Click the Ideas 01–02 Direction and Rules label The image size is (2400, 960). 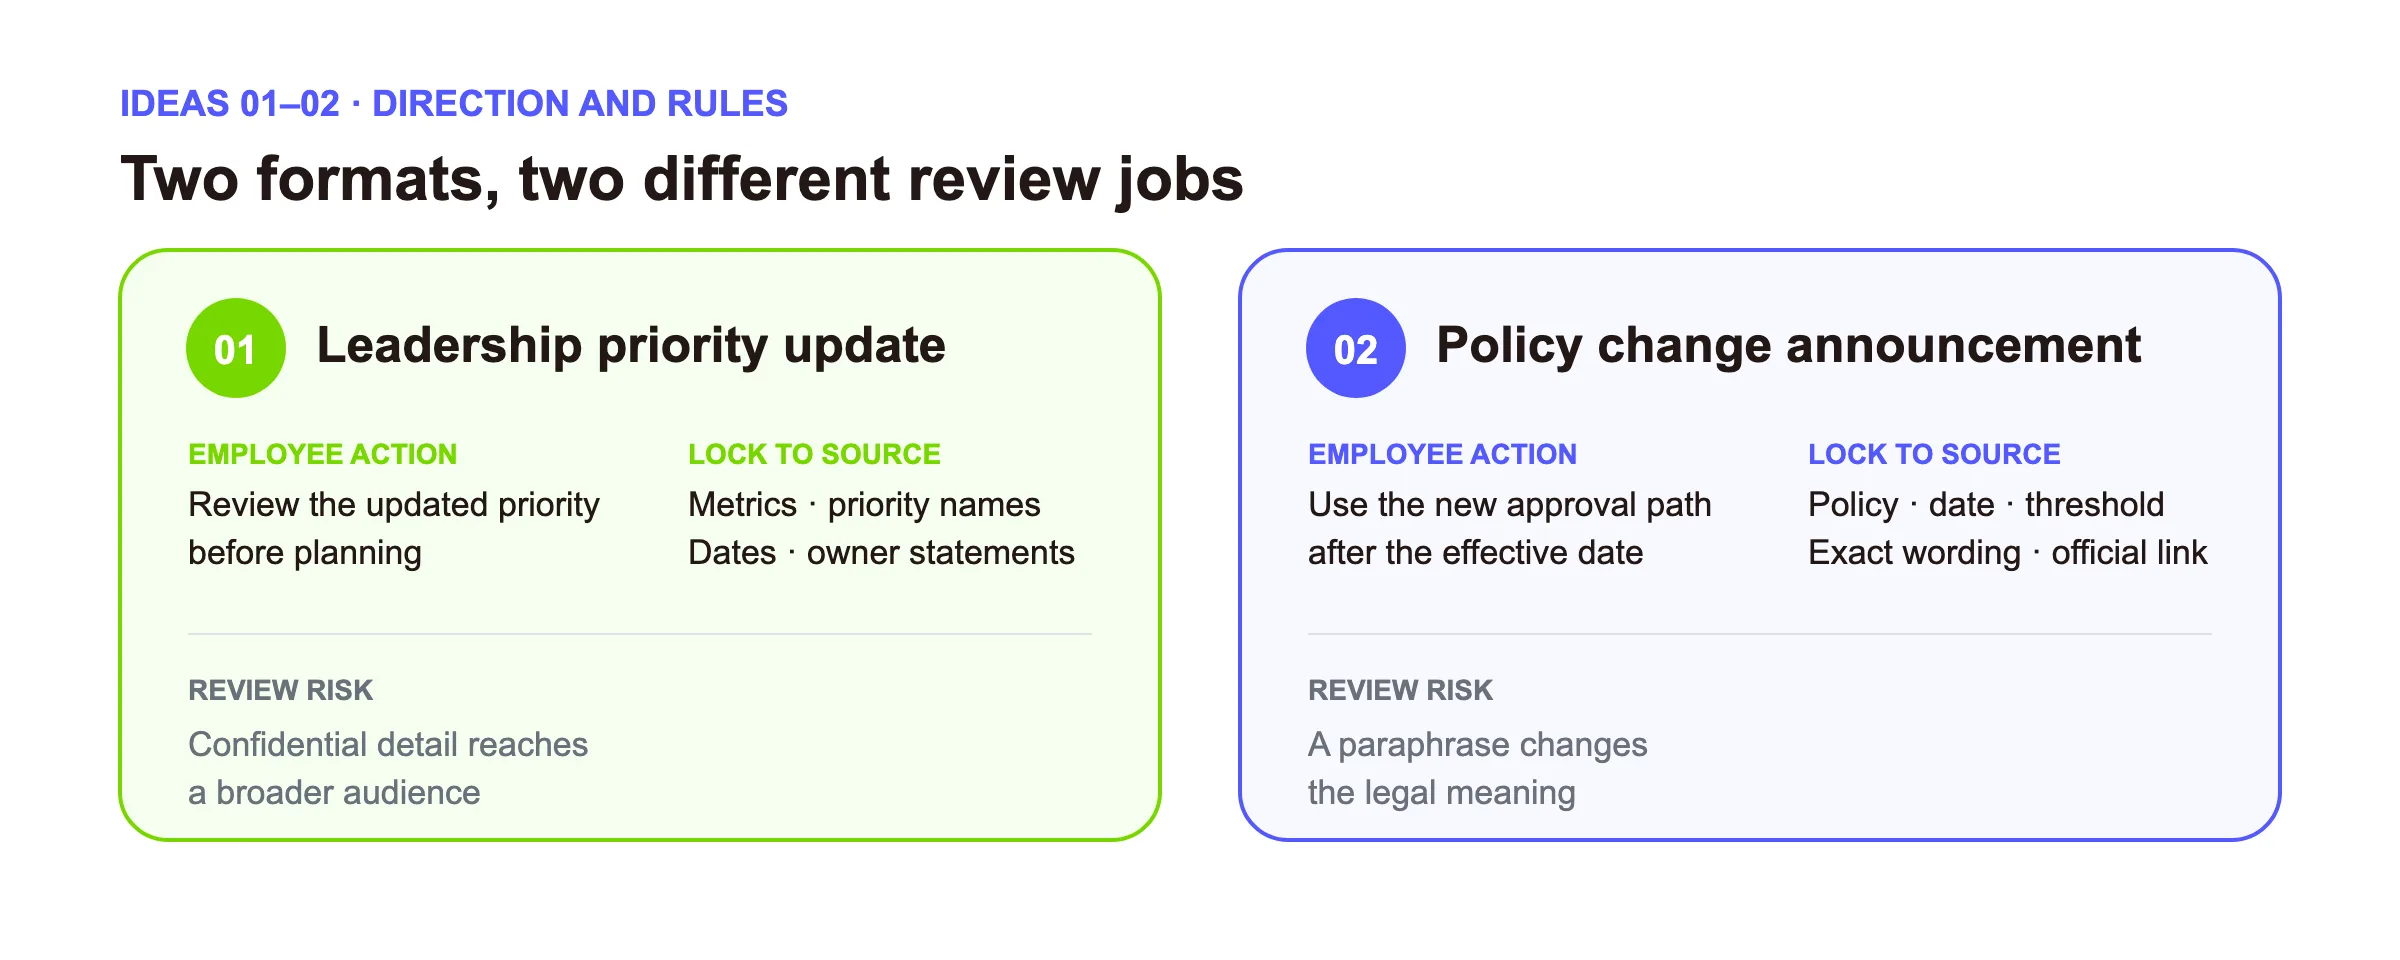454,104
